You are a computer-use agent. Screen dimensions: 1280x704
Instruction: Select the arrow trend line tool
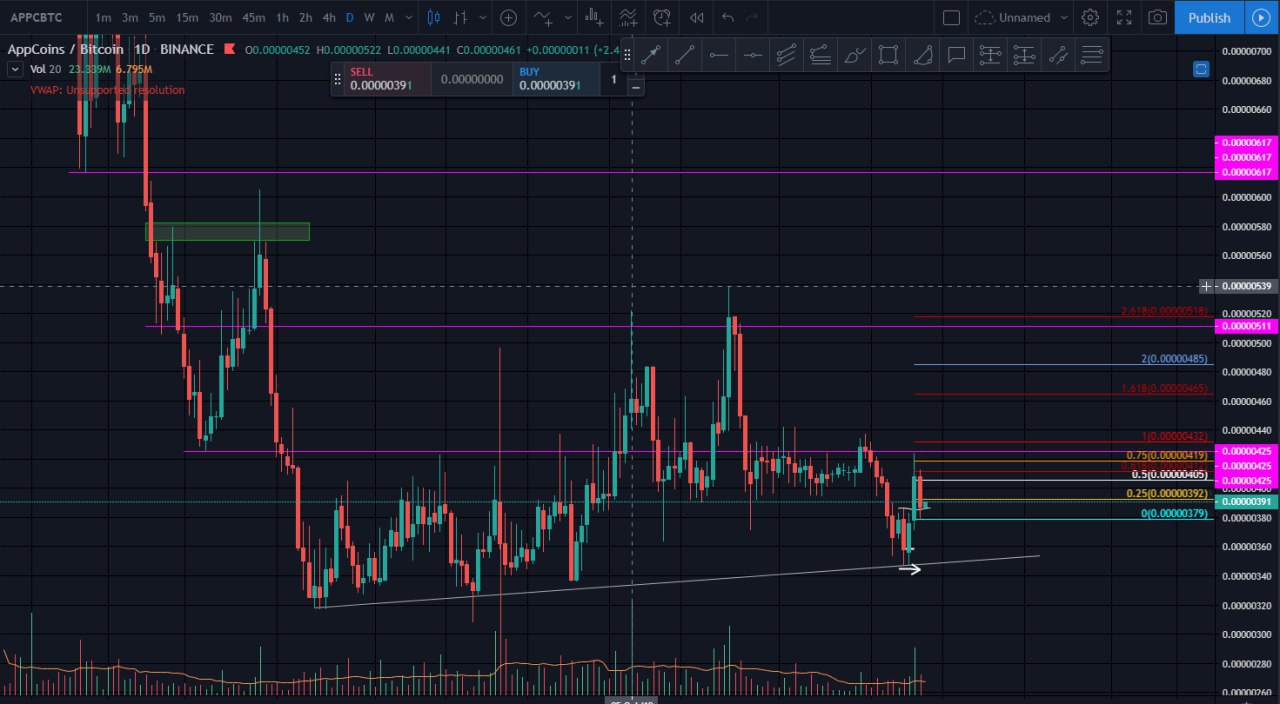pos(651,56)
